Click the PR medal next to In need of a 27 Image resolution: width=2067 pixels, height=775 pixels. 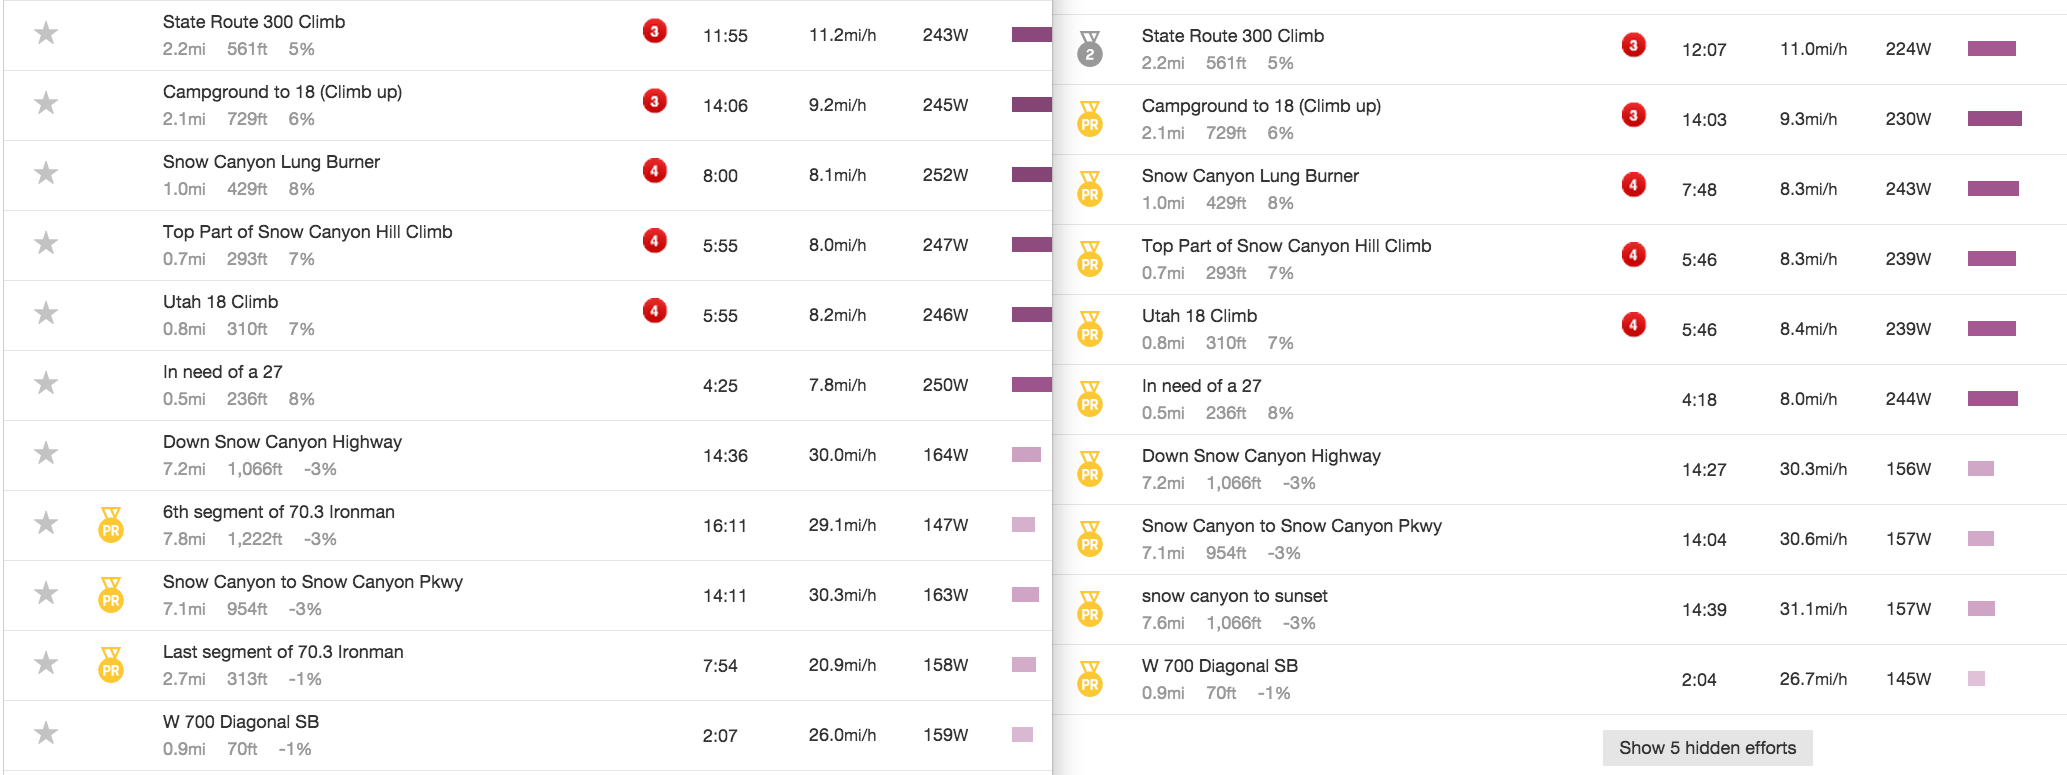pyautogui.click(x=1090, y=400)
